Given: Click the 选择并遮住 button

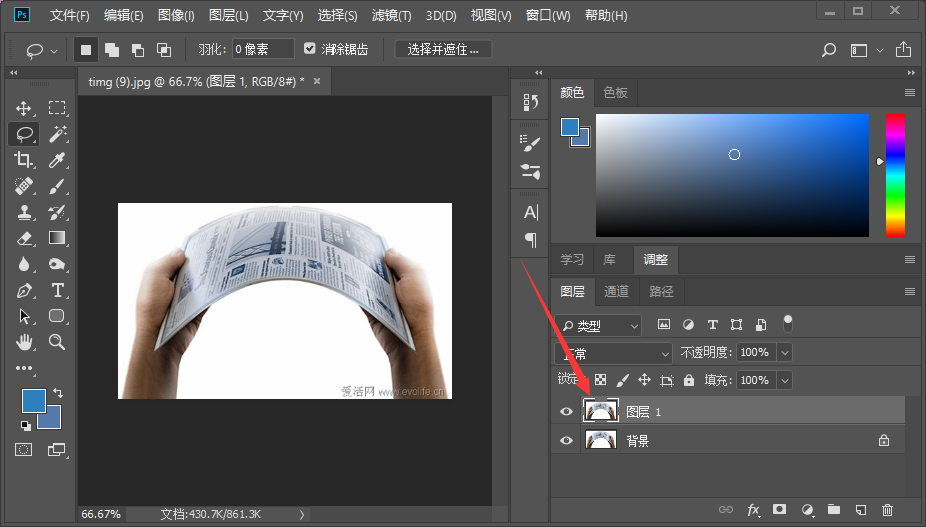Looking at the screenshot, I should (x=443, y=49).
